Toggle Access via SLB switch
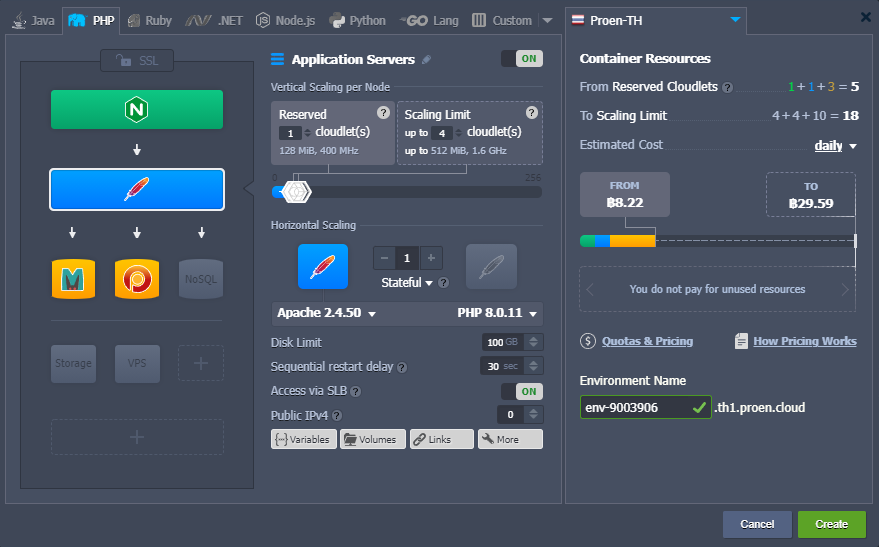The width and height of the screenshot is (879, 547). [x=522, y=391]
